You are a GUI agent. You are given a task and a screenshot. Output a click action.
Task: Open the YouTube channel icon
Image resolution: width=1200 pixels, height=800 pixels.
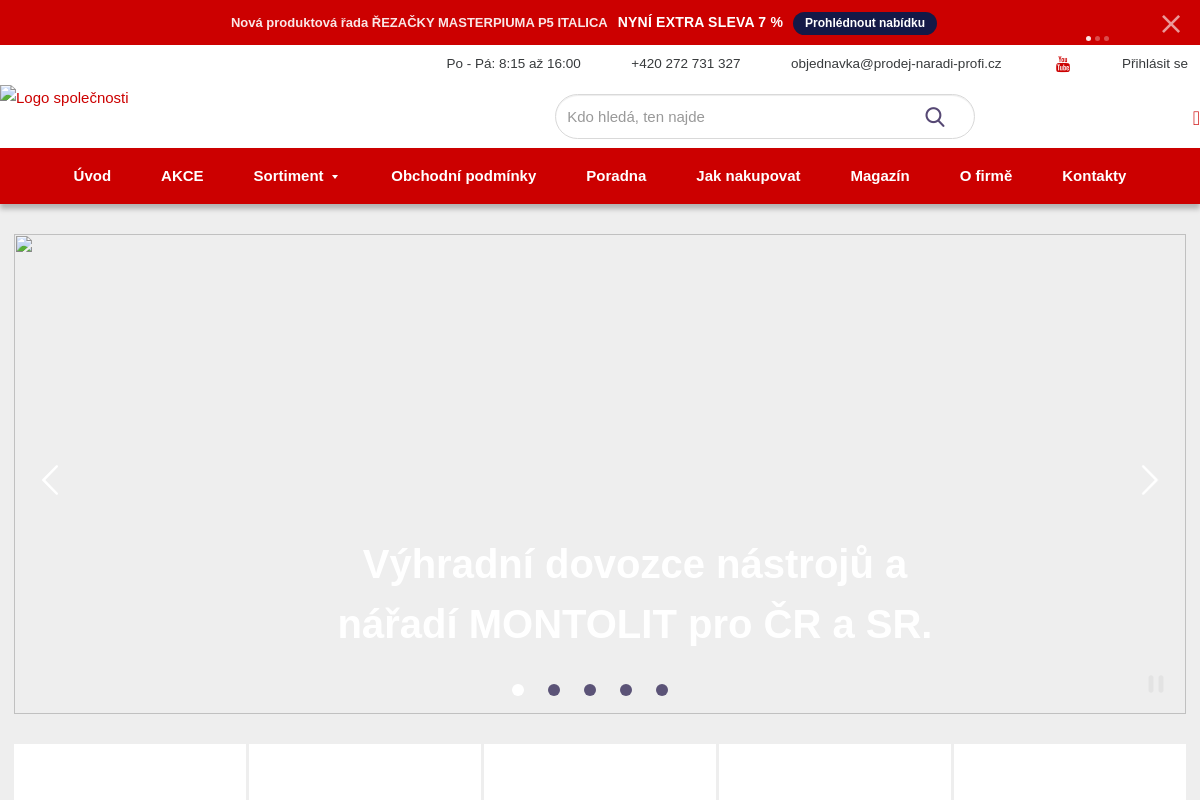tap(1063, 64)
